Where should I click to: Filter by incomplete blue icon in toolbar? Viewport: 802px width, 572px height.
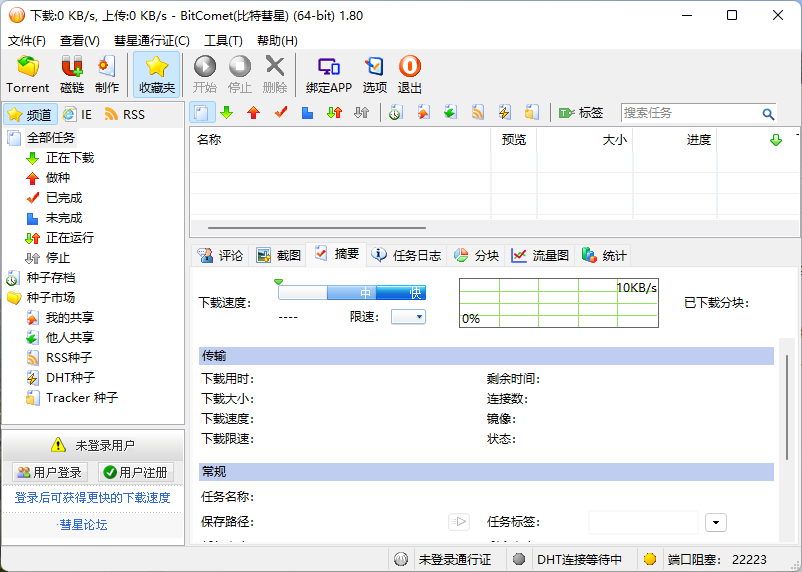(307, 113)
